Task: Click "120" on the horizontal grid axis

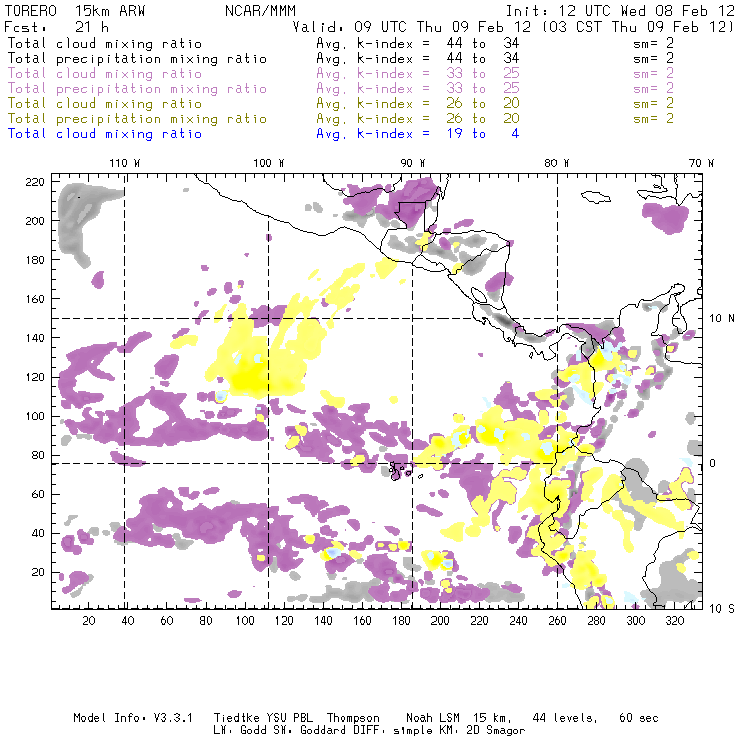Action: click(284, 621)
